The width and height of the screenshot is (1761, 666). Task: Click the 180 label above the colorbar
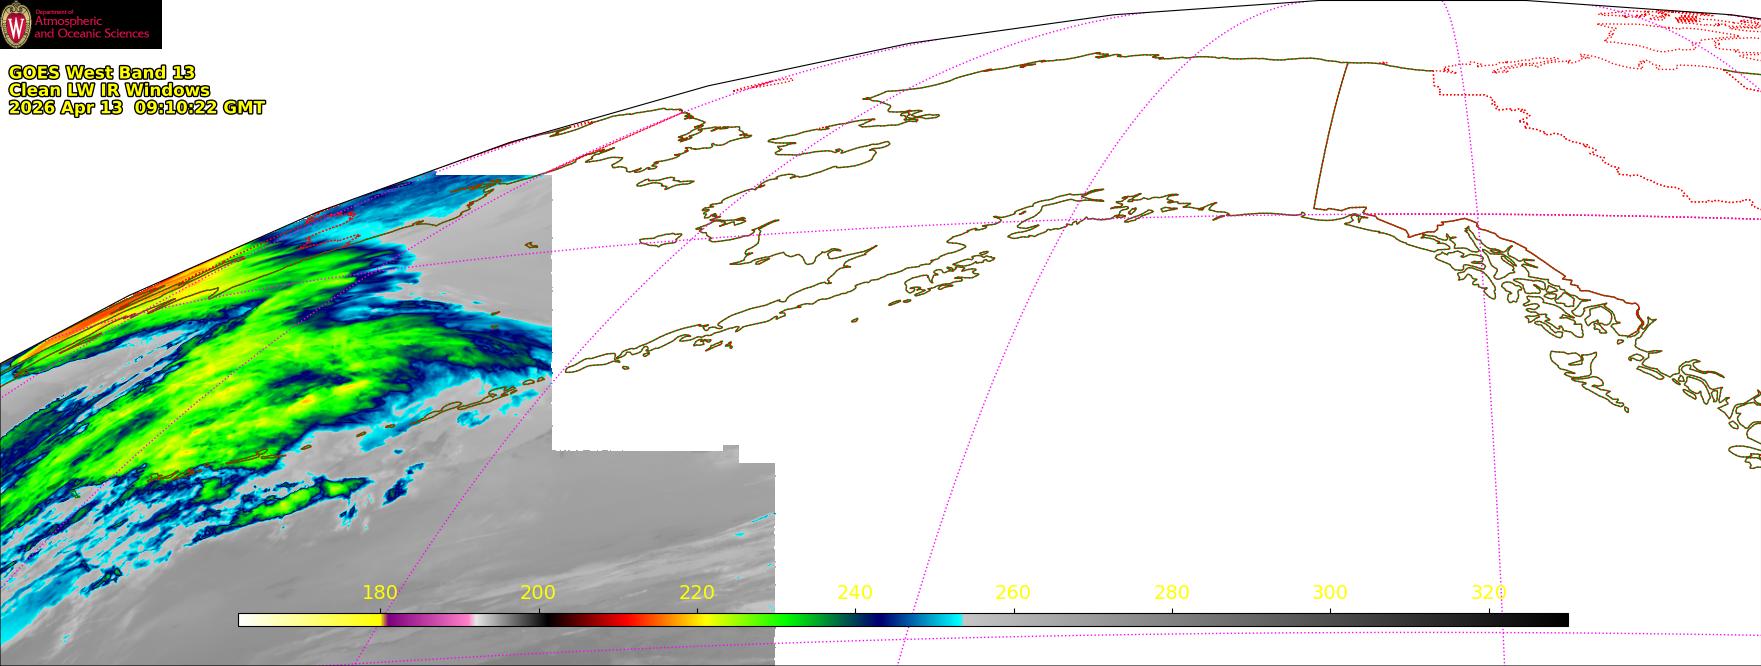point(380,593)
